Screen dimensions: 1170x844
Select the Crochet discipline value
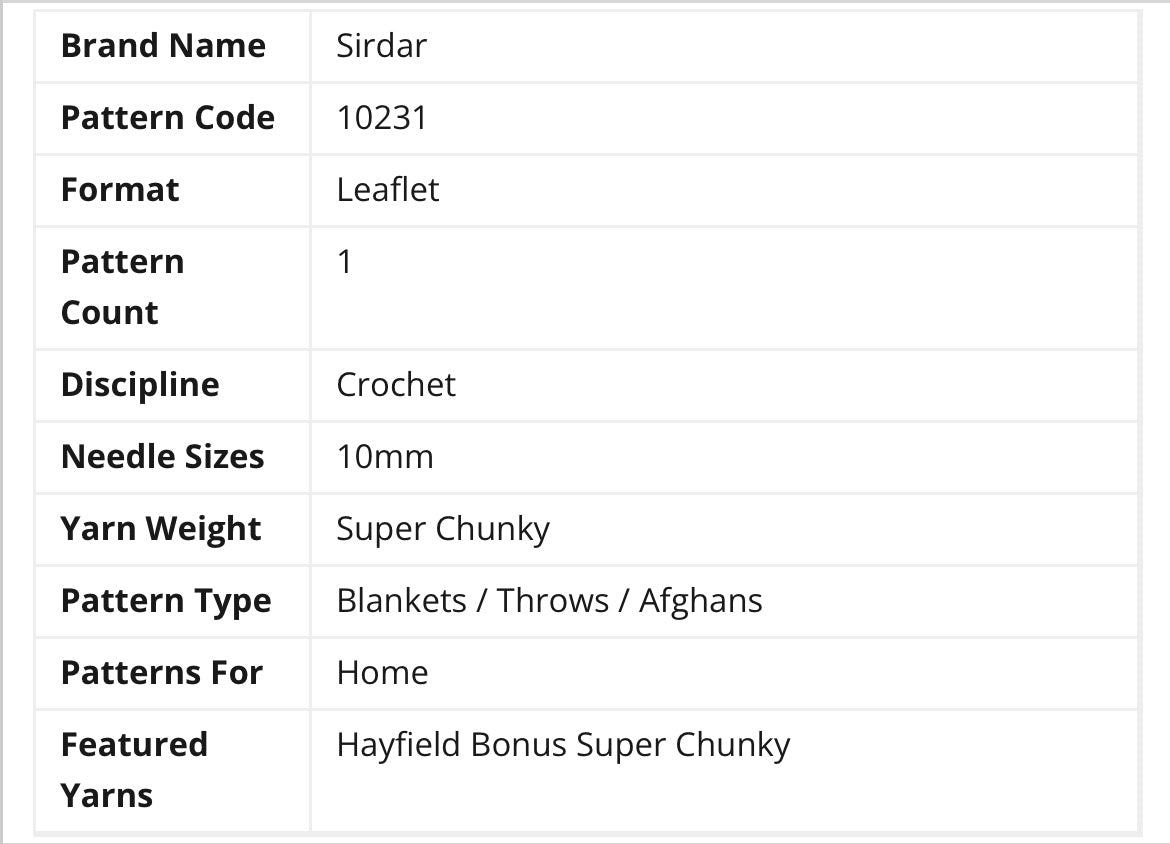point(396,385)
